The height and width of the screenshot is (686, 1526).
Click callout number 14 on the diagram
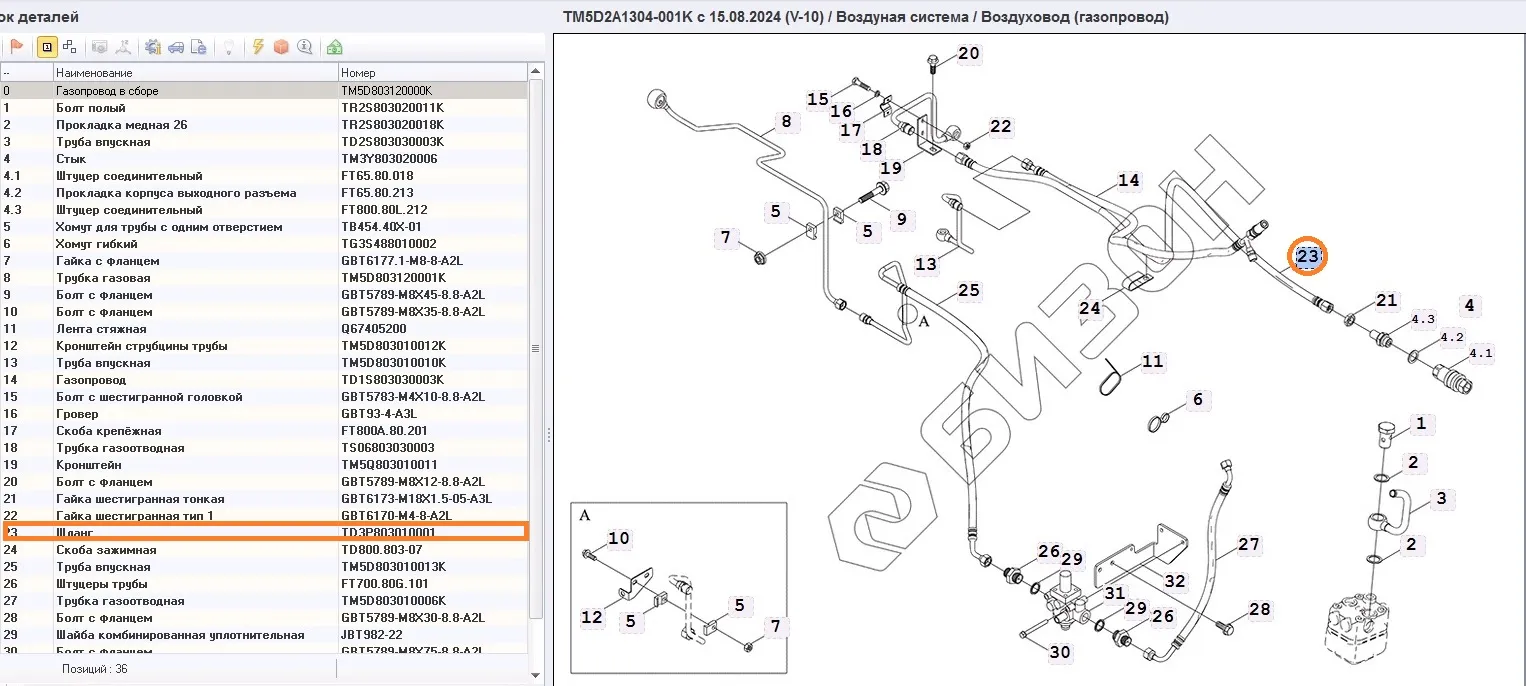click(1128, 181)
